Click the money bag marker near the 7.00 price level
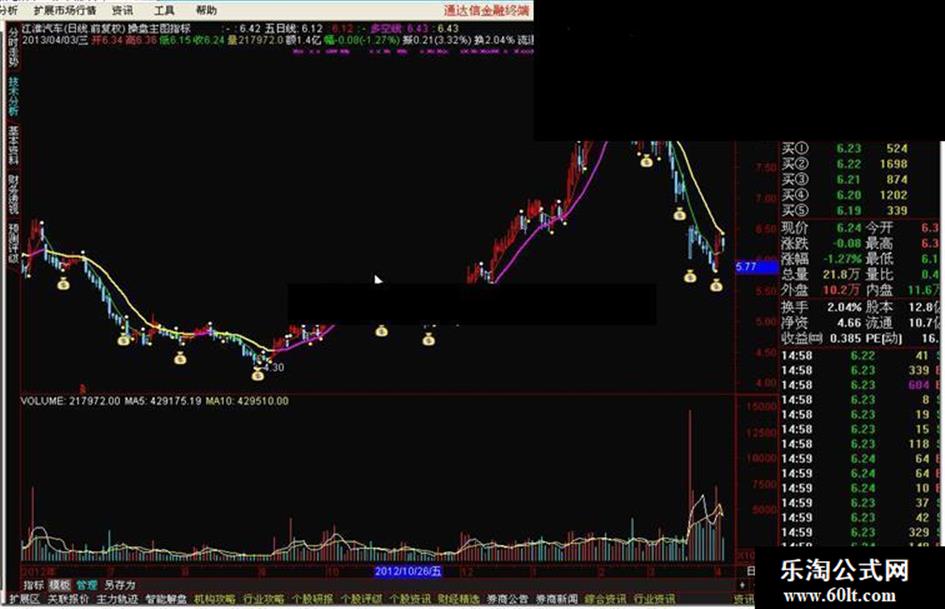The image size is (945, 609). (679, 214)
